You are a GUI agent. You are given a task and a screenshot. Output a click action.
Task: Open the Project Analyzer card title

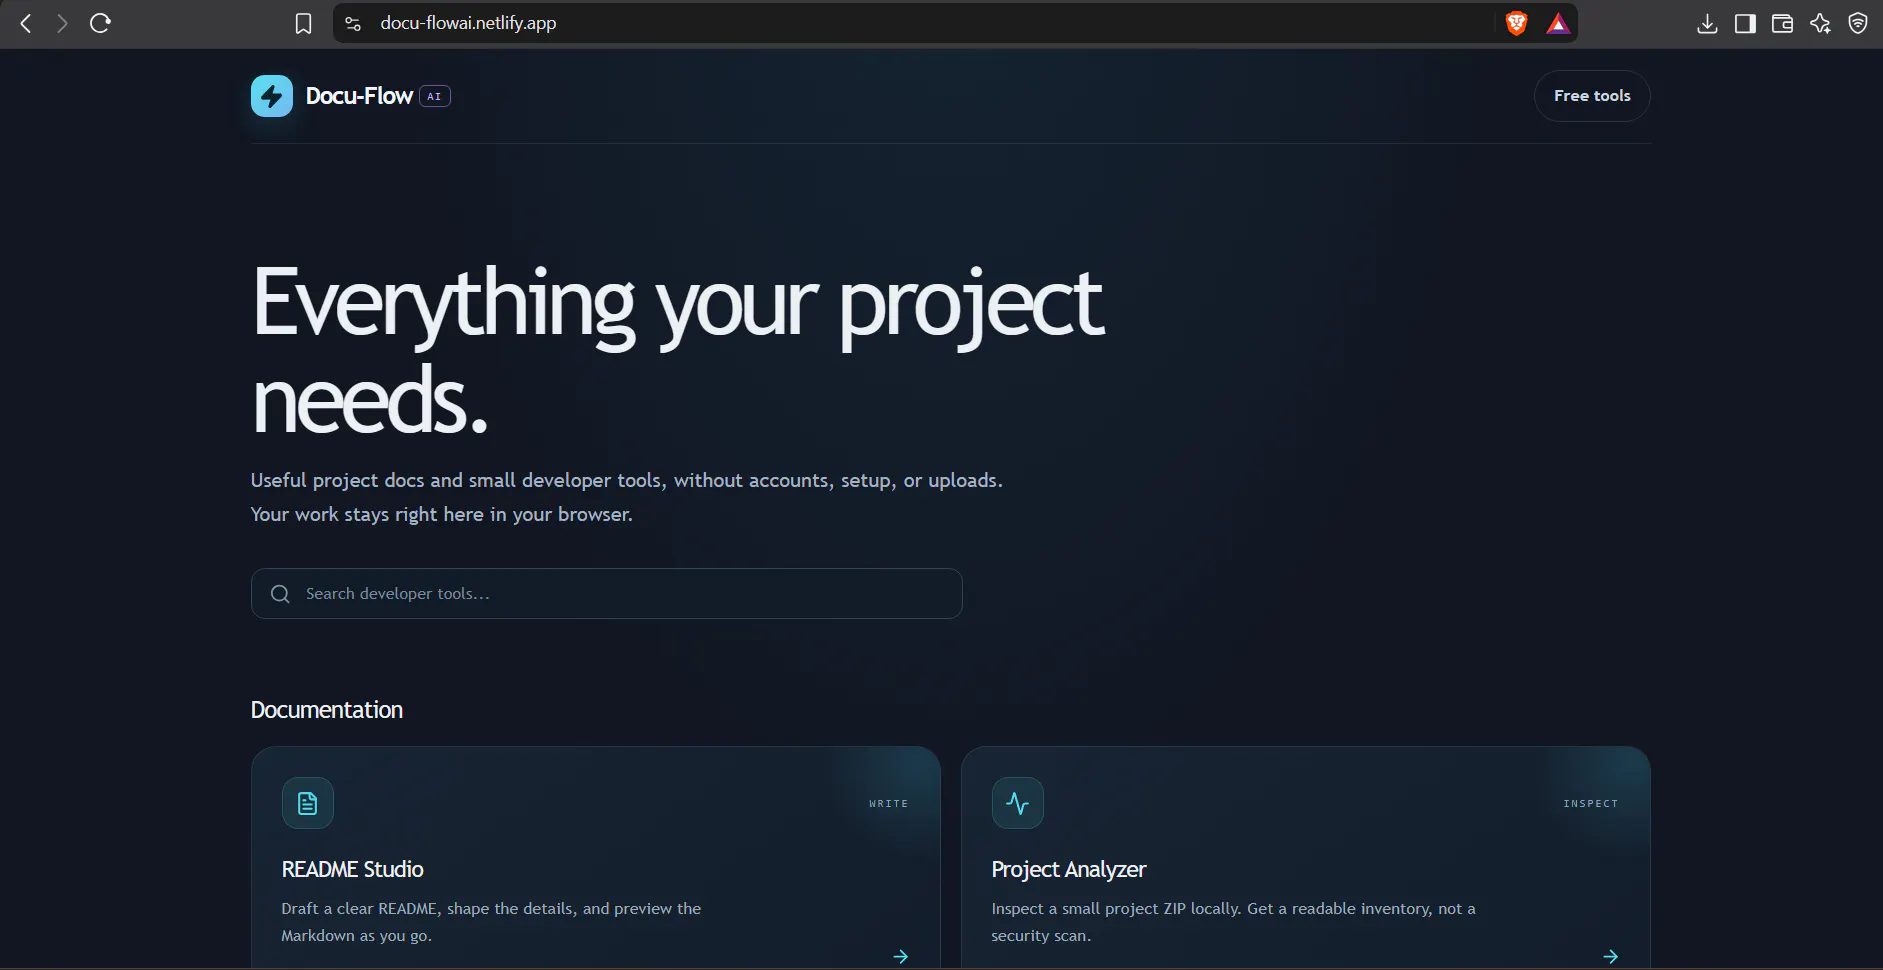(1069, 869)
